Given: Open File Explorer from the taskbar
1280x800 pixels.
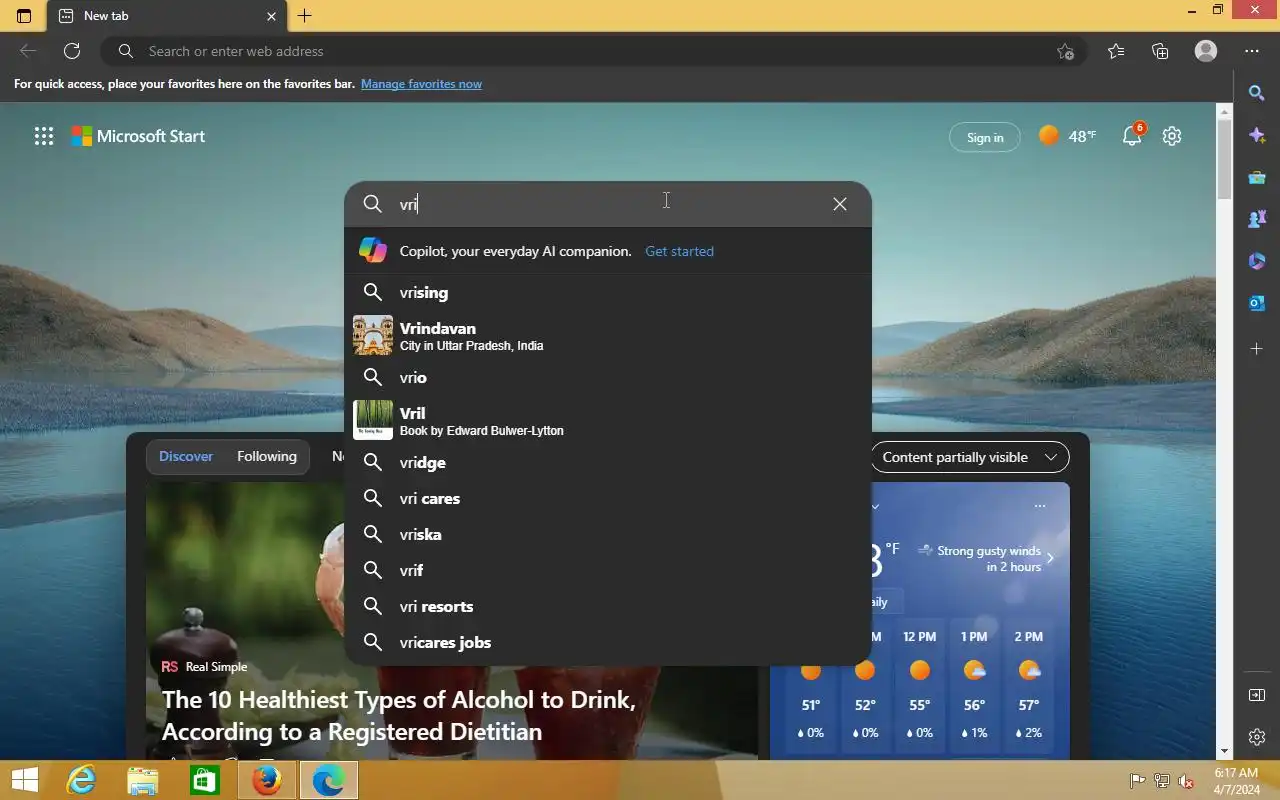Looking at the screenshot, I should 143,780.
